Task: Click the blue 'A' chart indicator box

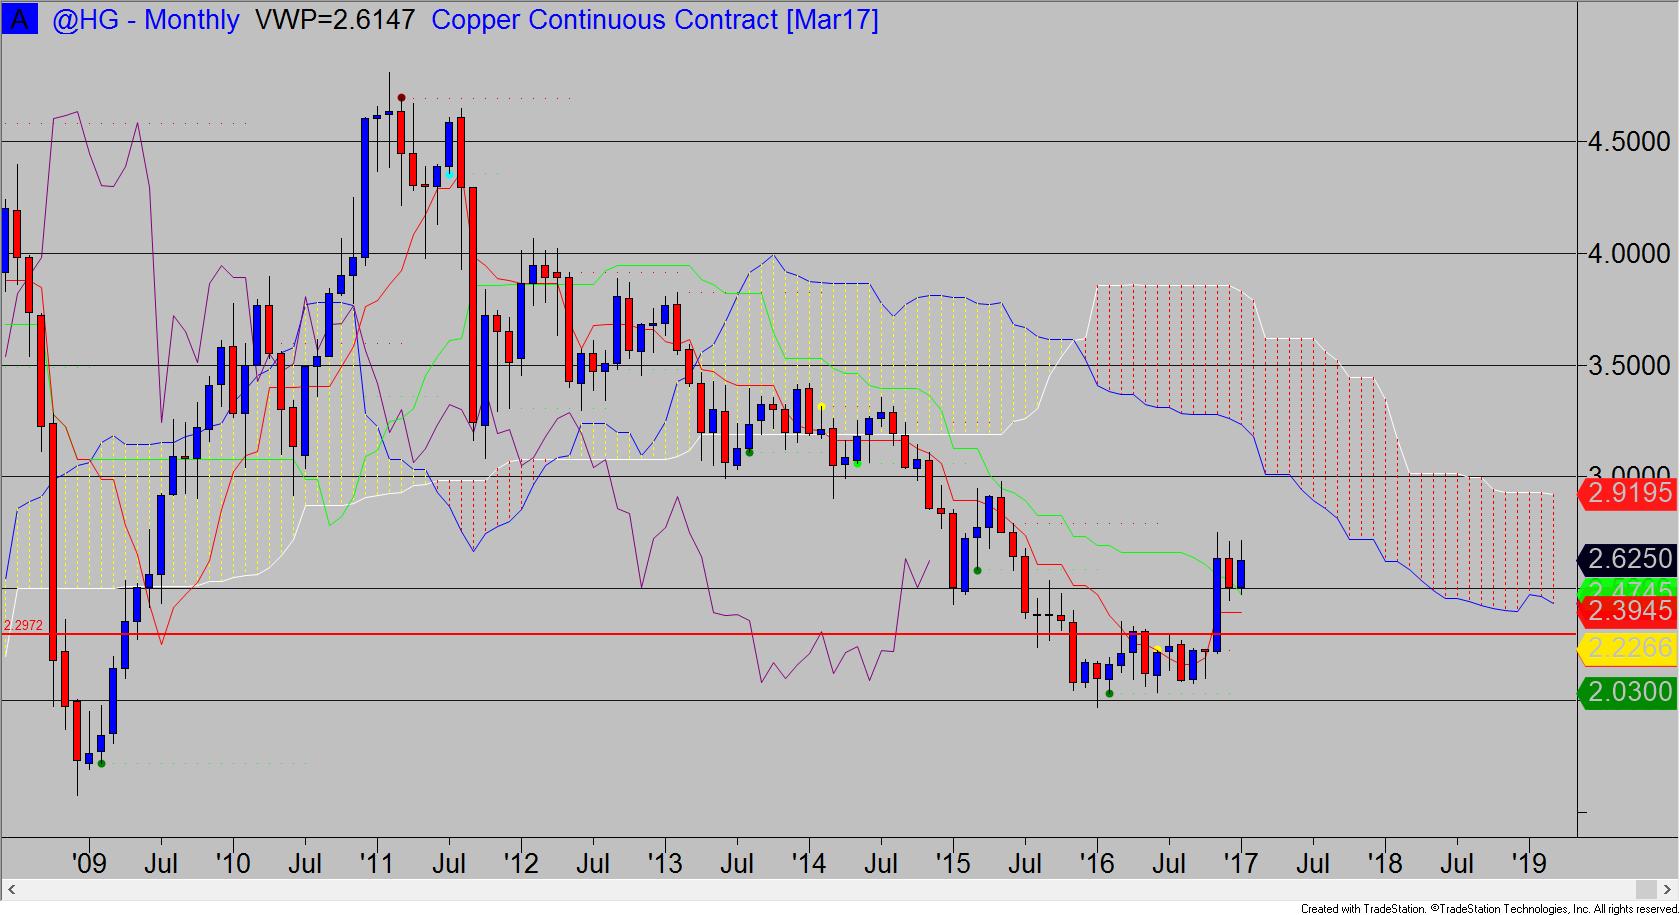Action: pos(20,19)
